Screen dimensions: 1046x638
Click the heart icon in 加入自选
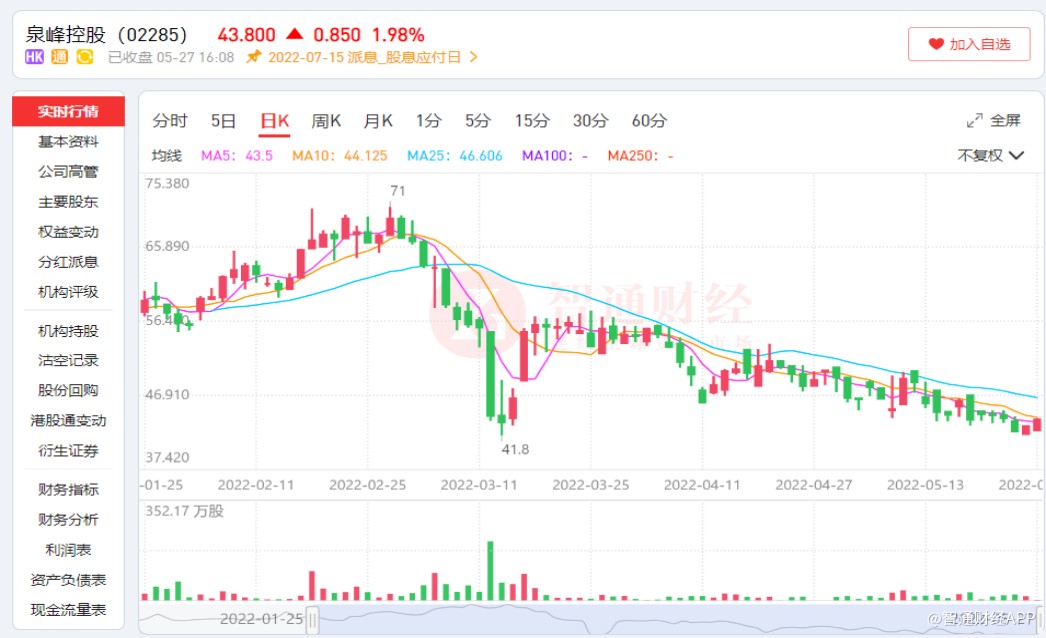click(936, 44)
